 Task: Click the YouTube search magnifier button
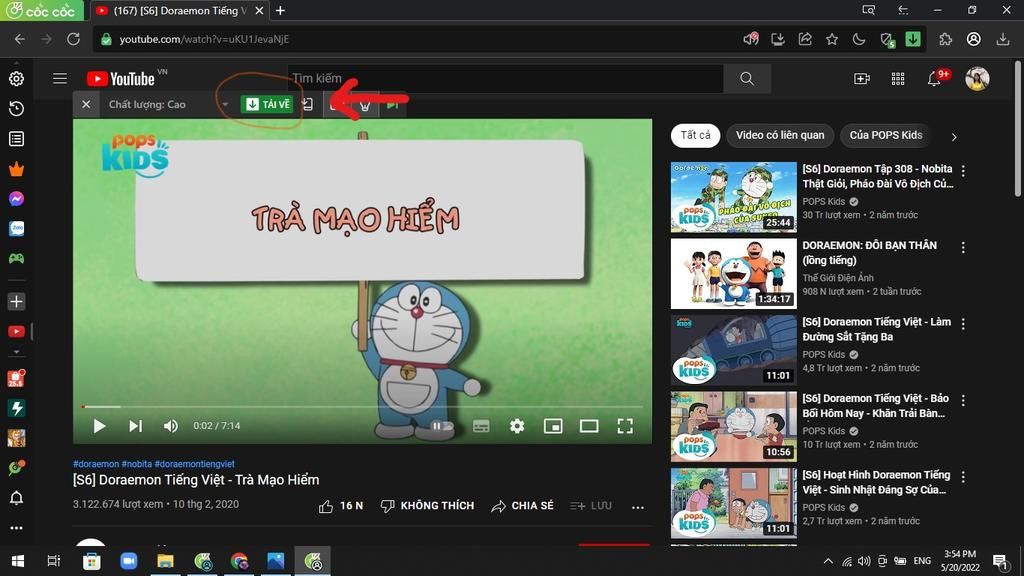747,78
